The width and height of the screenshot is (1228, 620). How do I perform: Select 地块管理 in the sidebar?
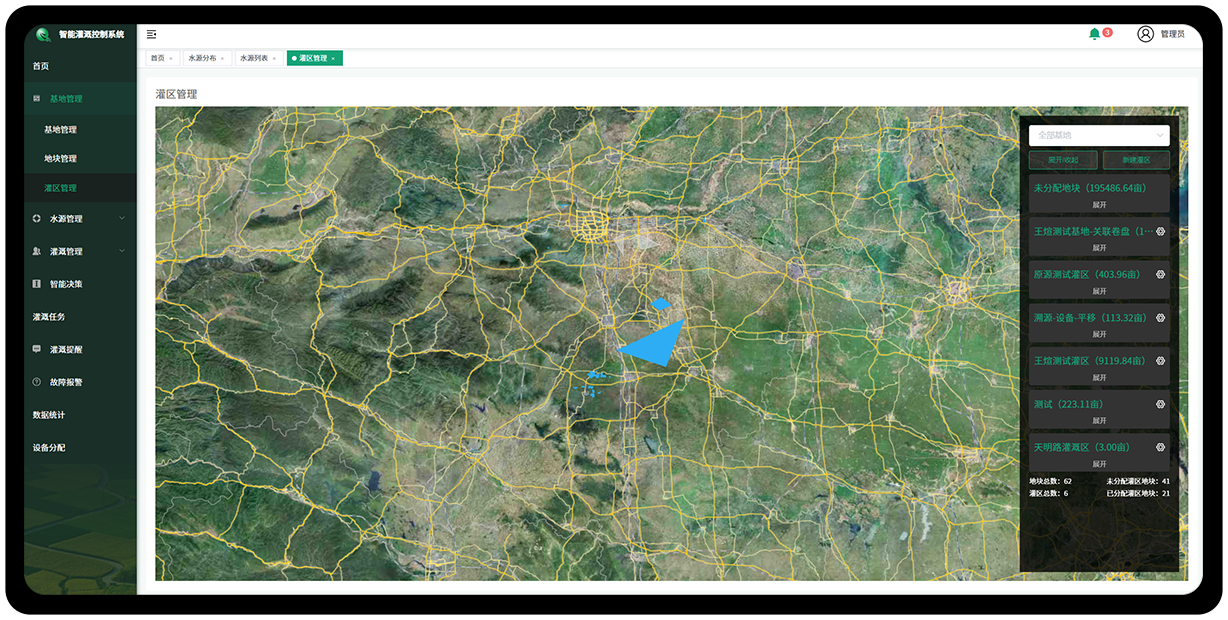pos(60,158)
